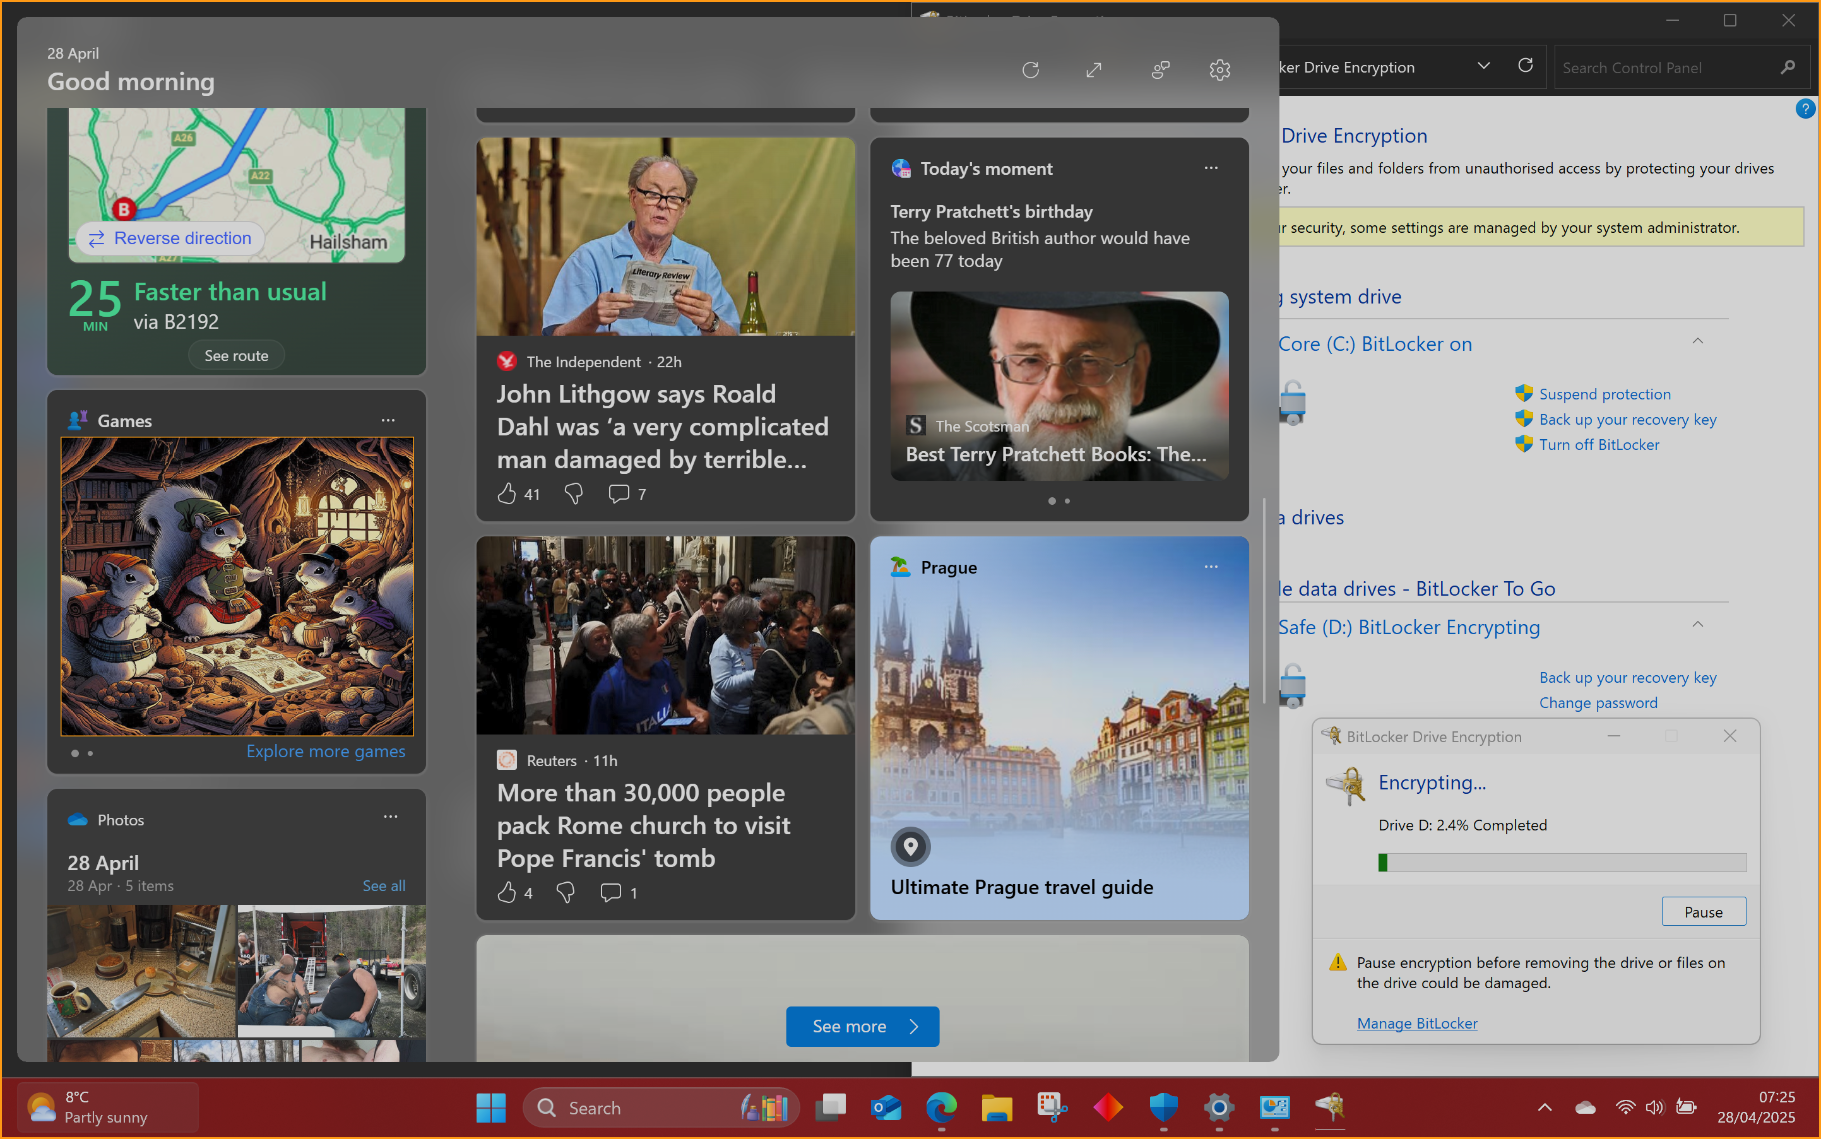Image resolution: width=1821 pixels, height=1139 pixels.
Task: Click Safe (D:) BitLocker Encrypting heading
Action: pyautogui.click(x=1409, y=627)
